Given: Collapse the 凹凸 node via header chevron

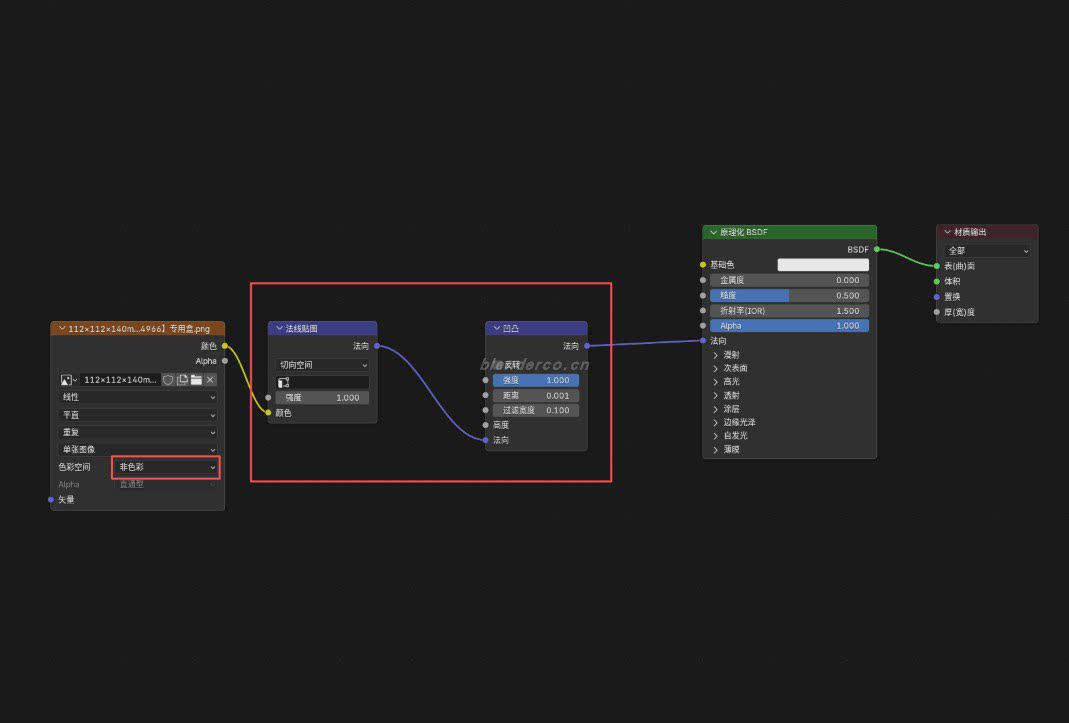Looking at the screenshot, I should (x=496, y=329).
